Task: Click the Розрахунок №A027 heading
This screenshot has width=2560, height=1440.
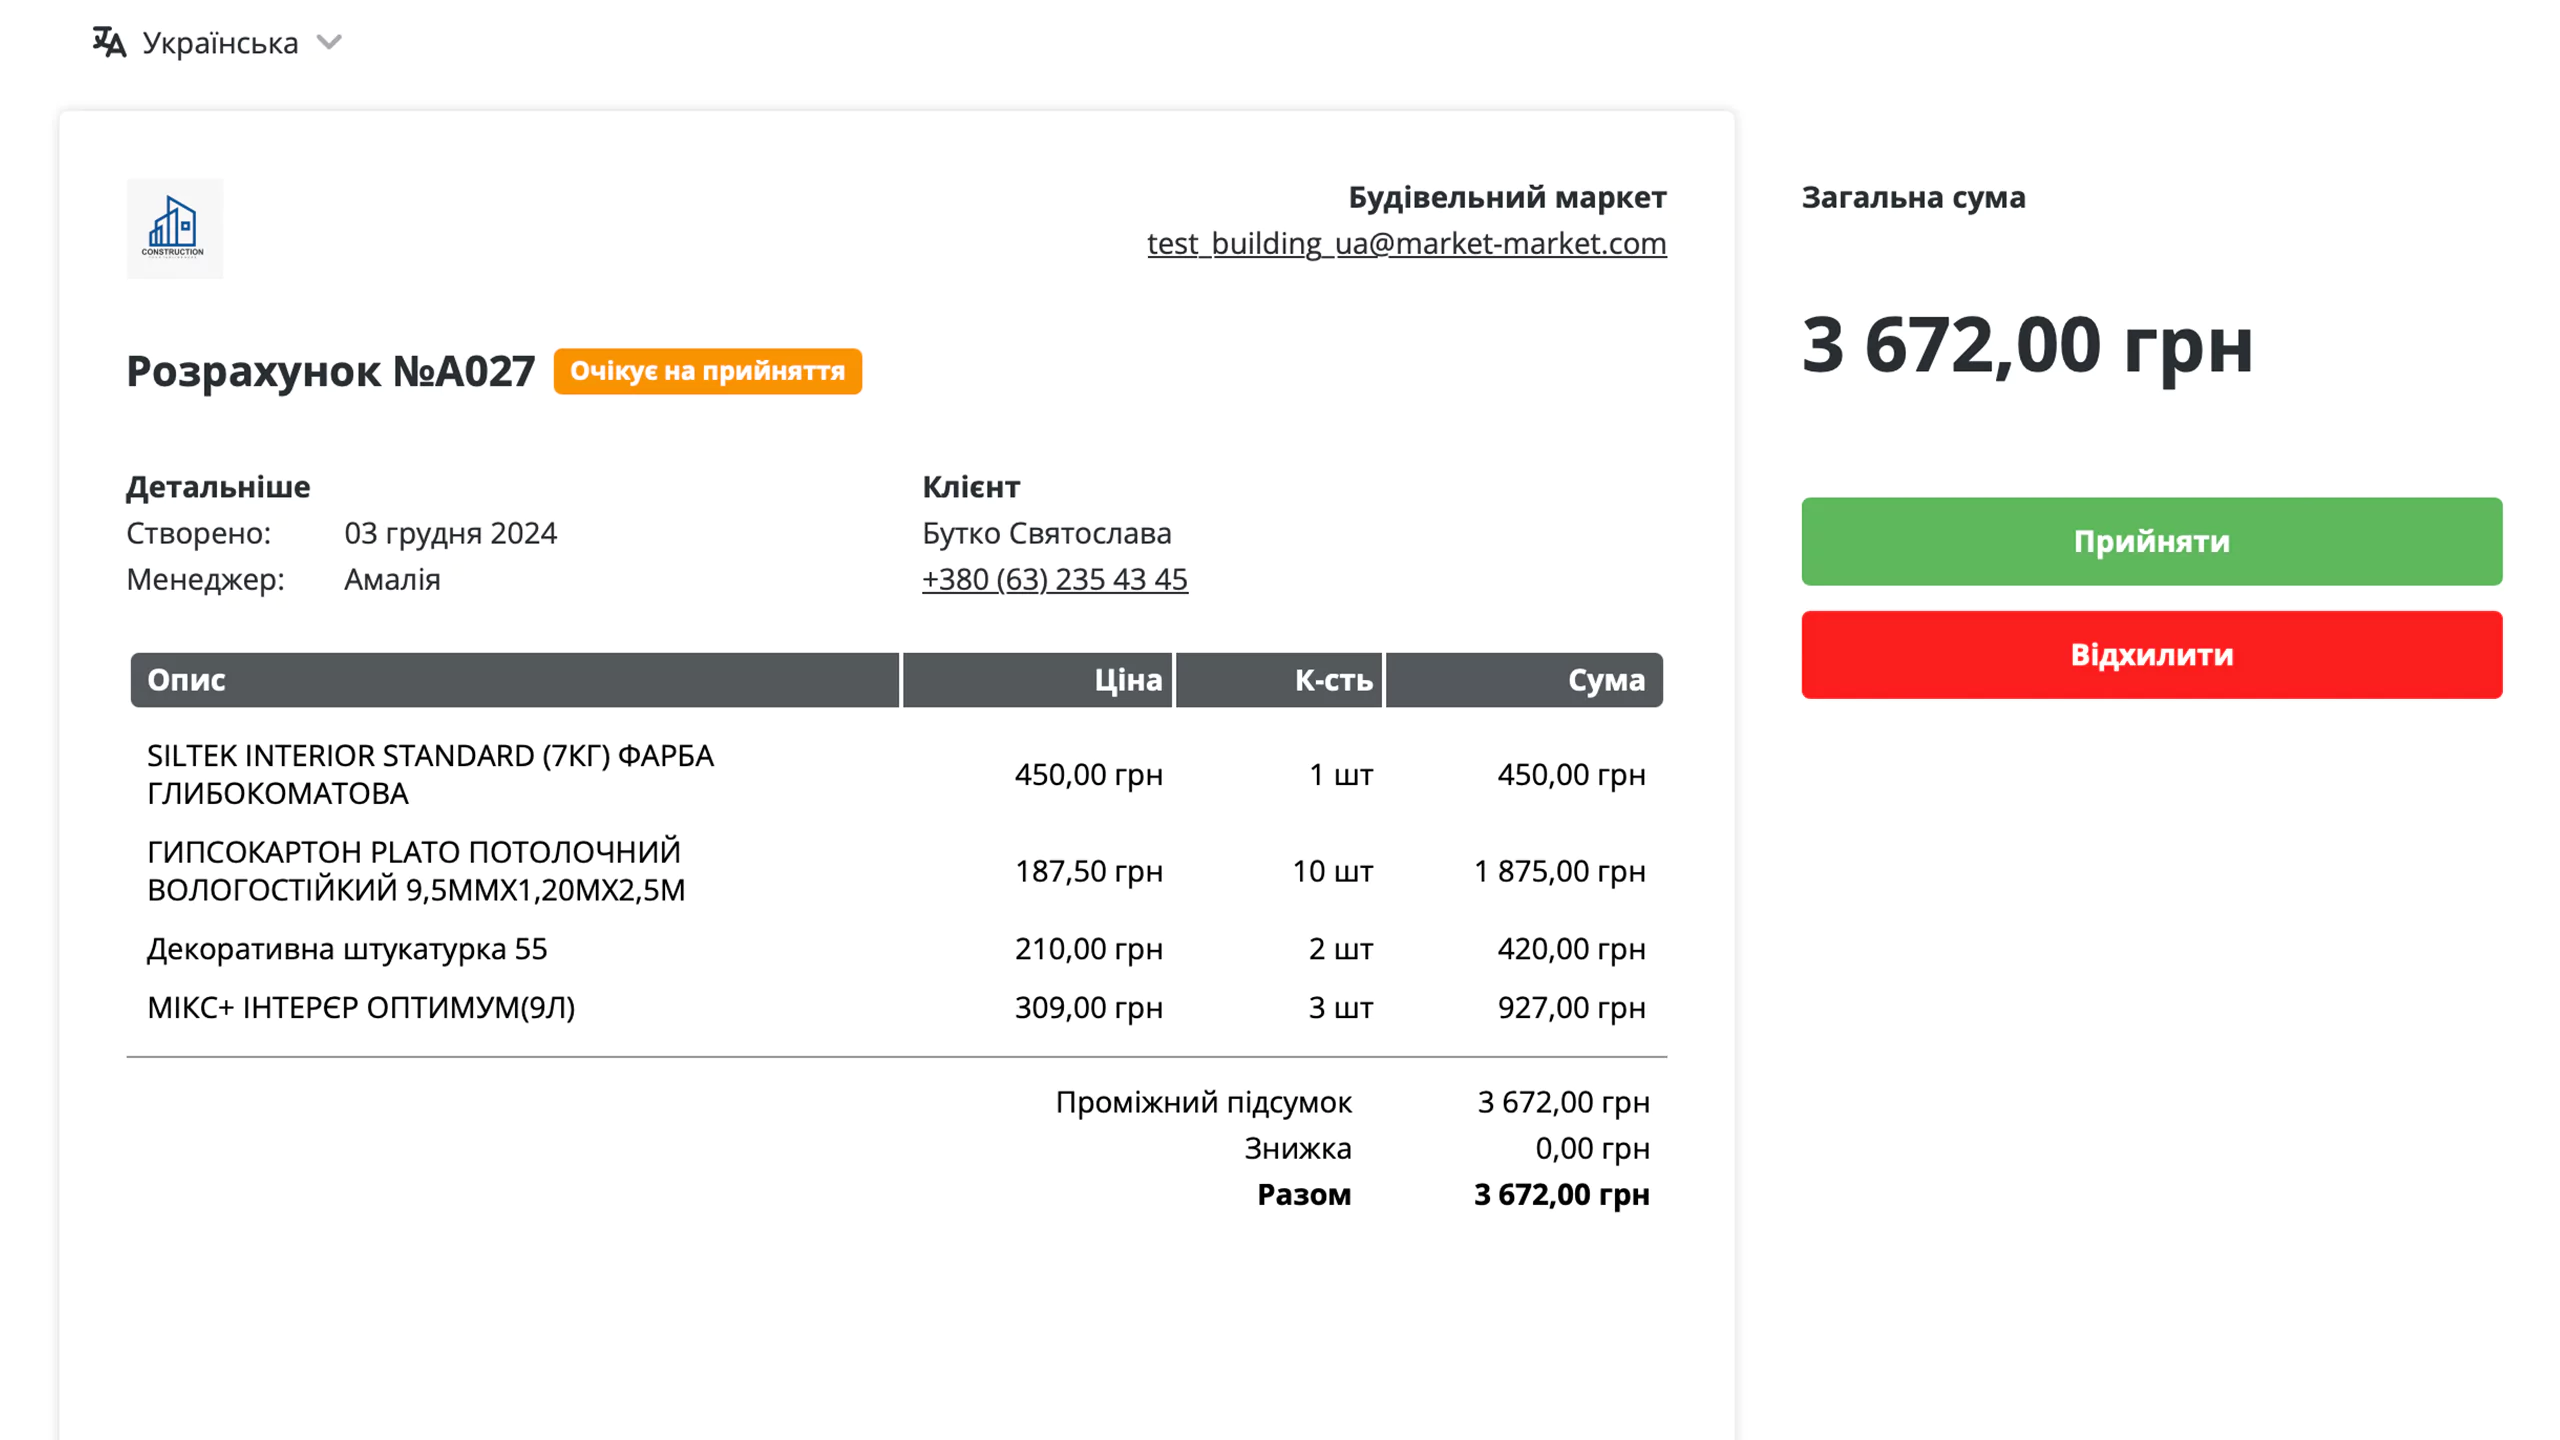Action: pyautogui.click(x=331, y=371)
